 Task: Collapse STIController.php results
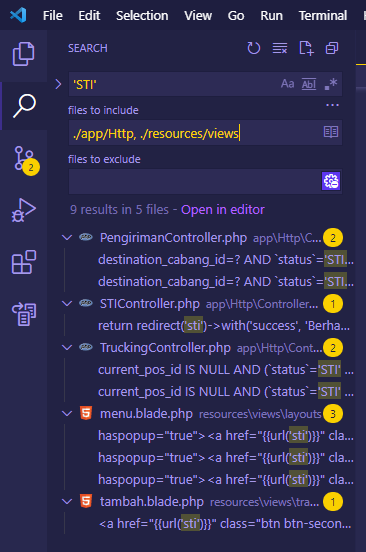(x=67, y=303)
